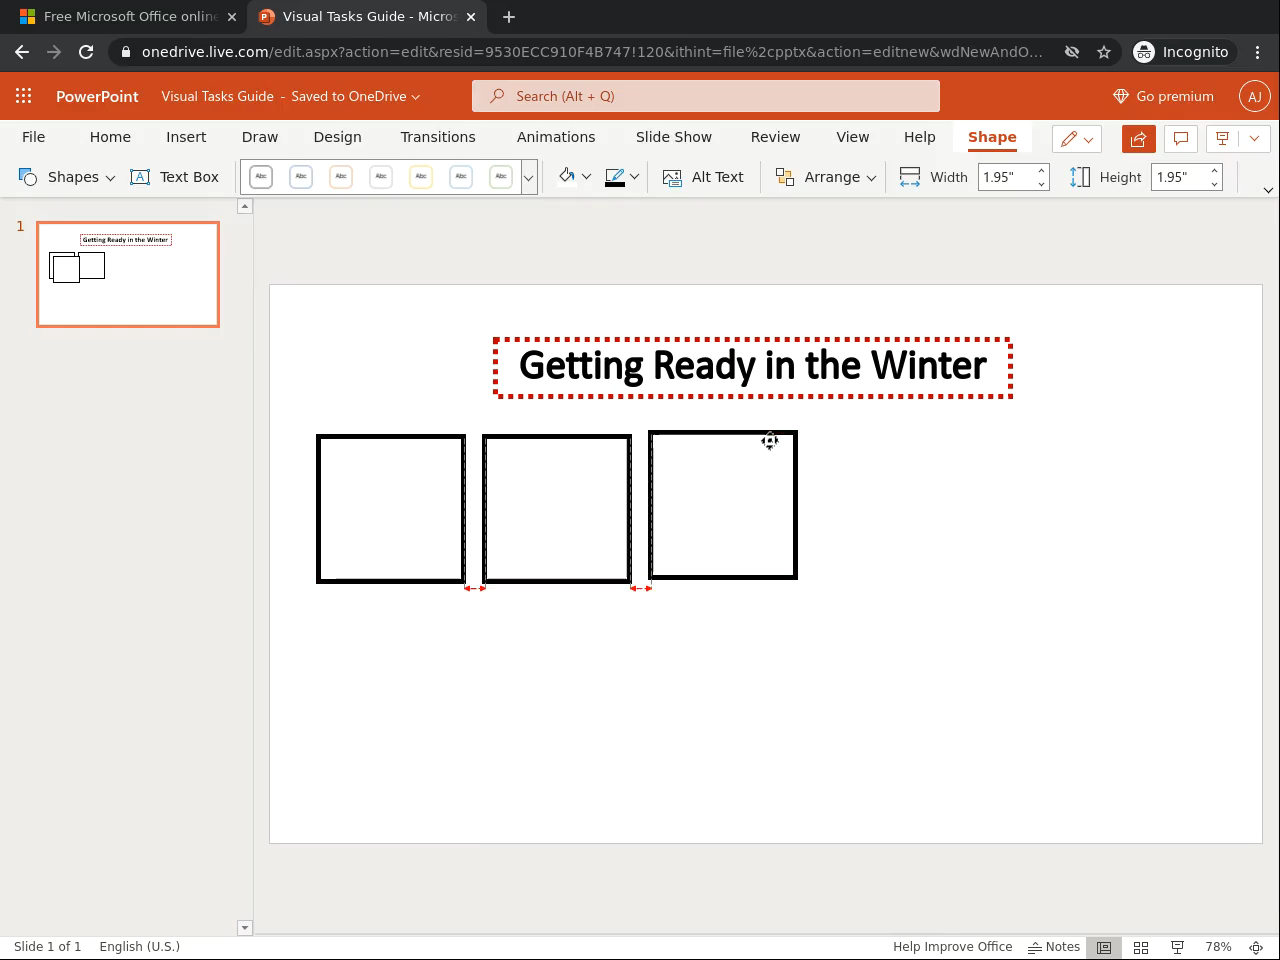Expand the shape styles gallery

pos(529,177)
